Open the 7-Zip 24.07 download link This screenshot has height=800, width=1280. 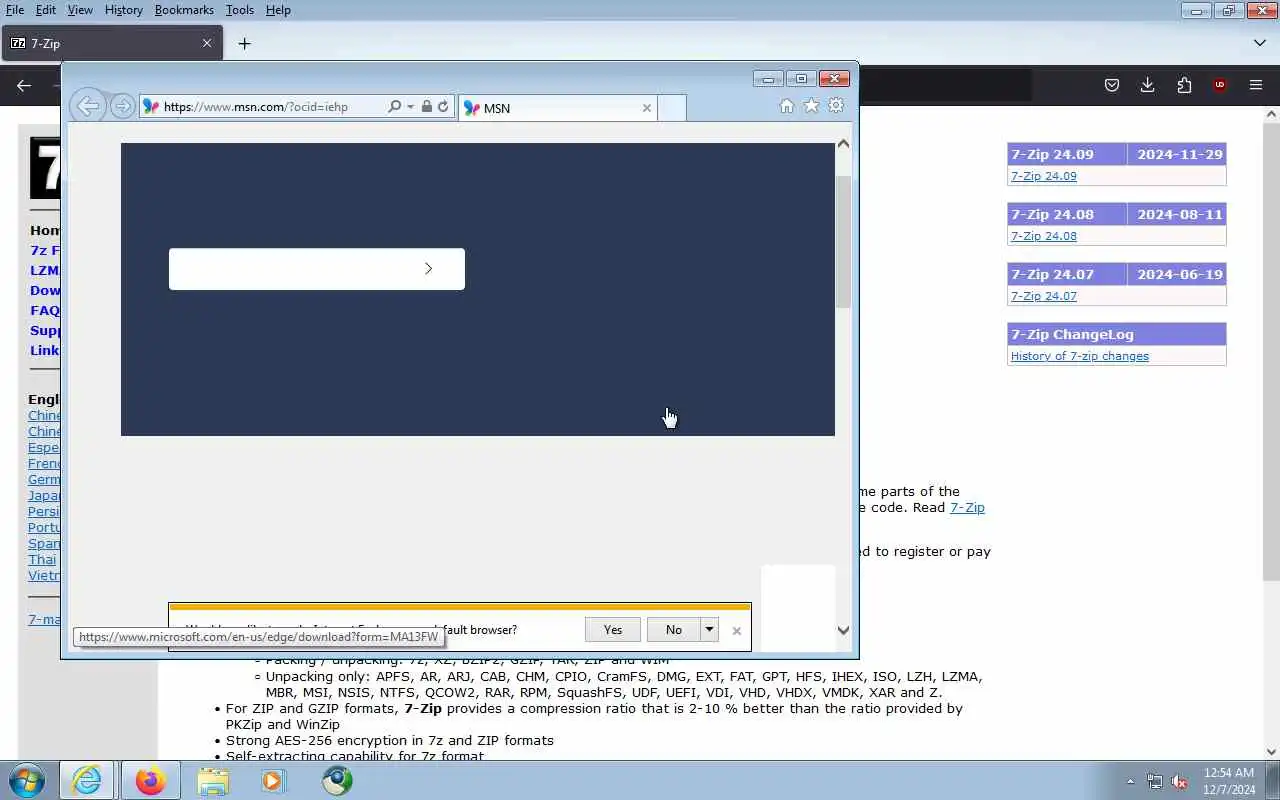1043,296
